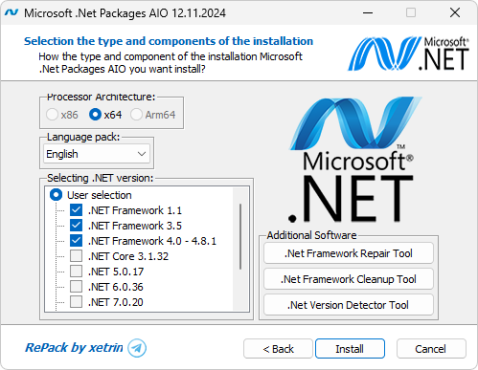This screenshot has width=478, height=370.
Task: Click the Telegram paper plane icon
Action: [x=137, y=348]
